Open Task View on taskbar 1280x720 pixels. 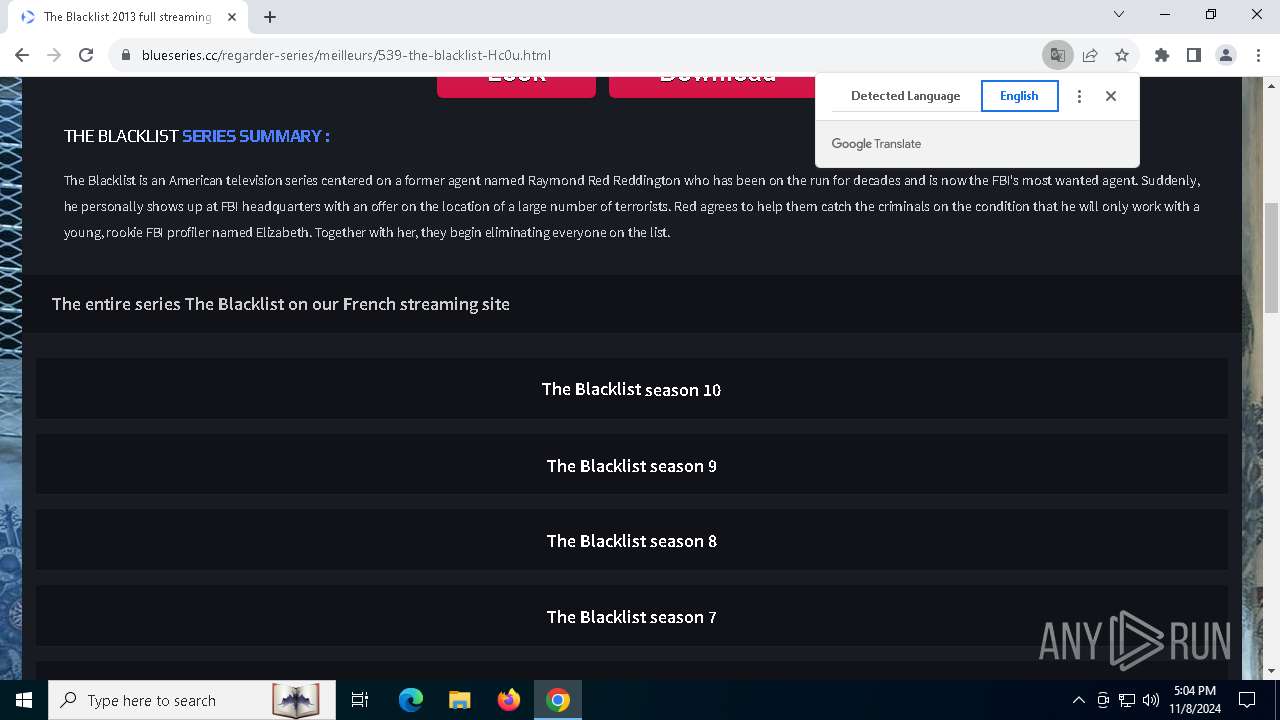(360, 700)
